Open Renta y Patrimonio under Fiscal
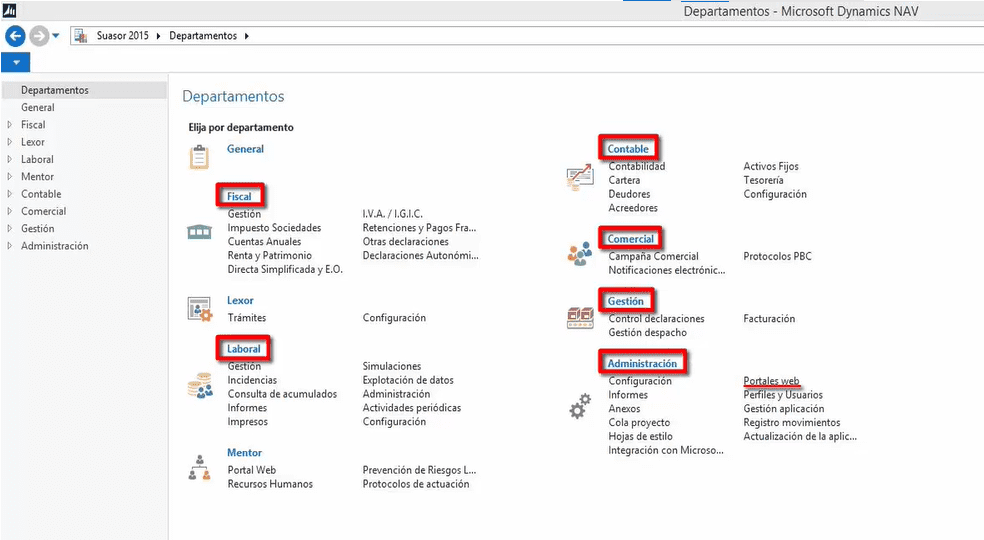Screen dimensions: 984x540 269,256
